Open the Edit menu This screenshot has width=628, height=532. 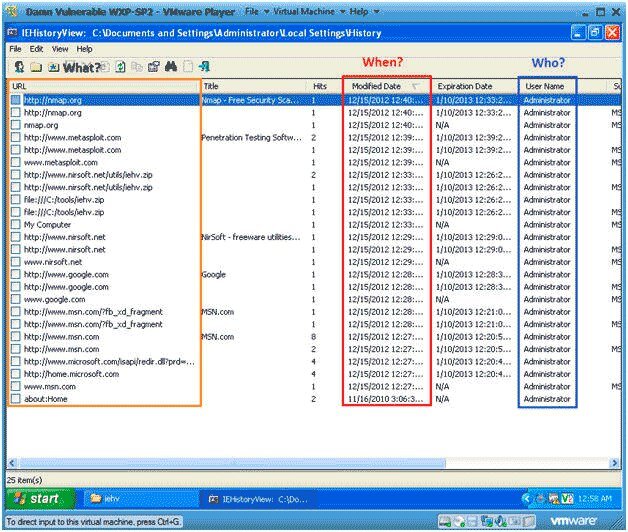click(36, 49)
